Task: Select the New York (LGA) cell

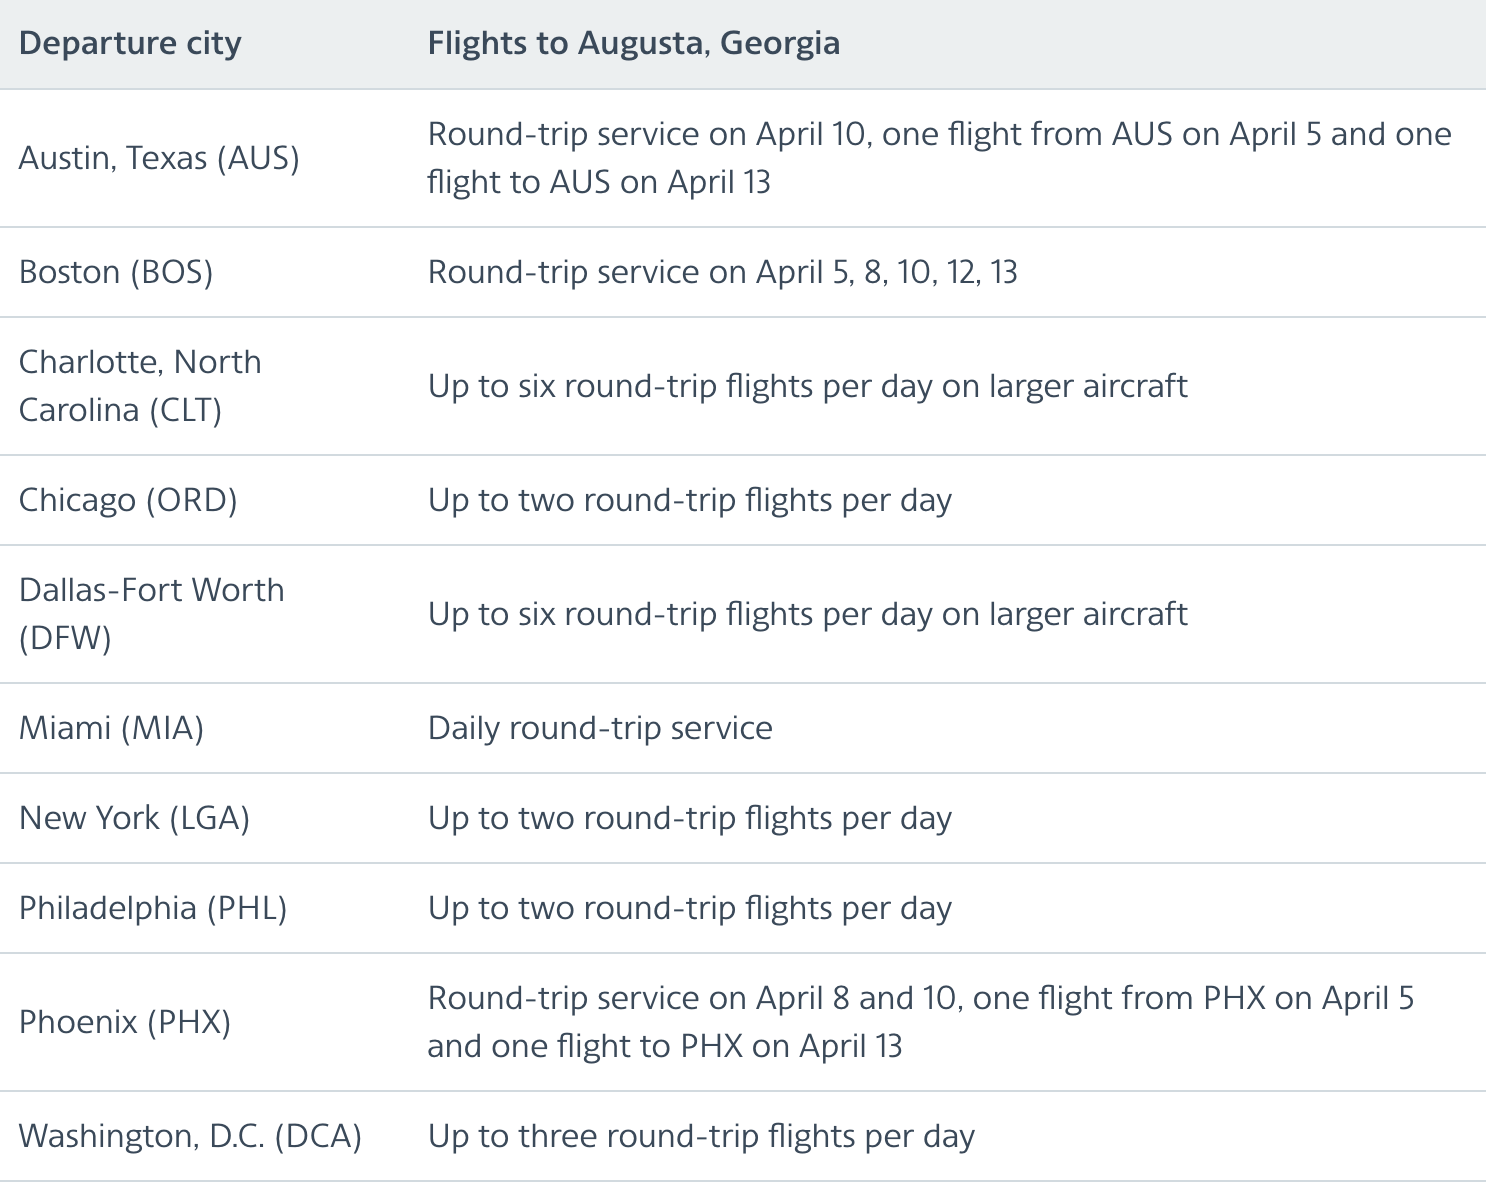Action: coord(134,818)
